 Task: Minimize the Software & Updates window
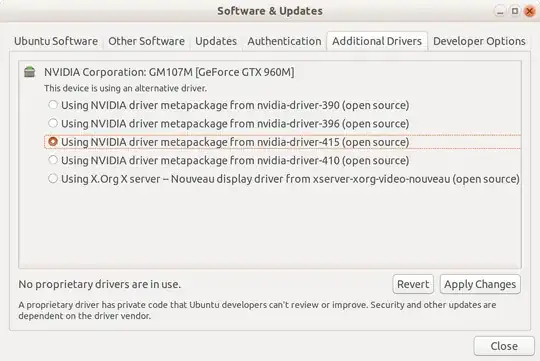pos(500,11)
